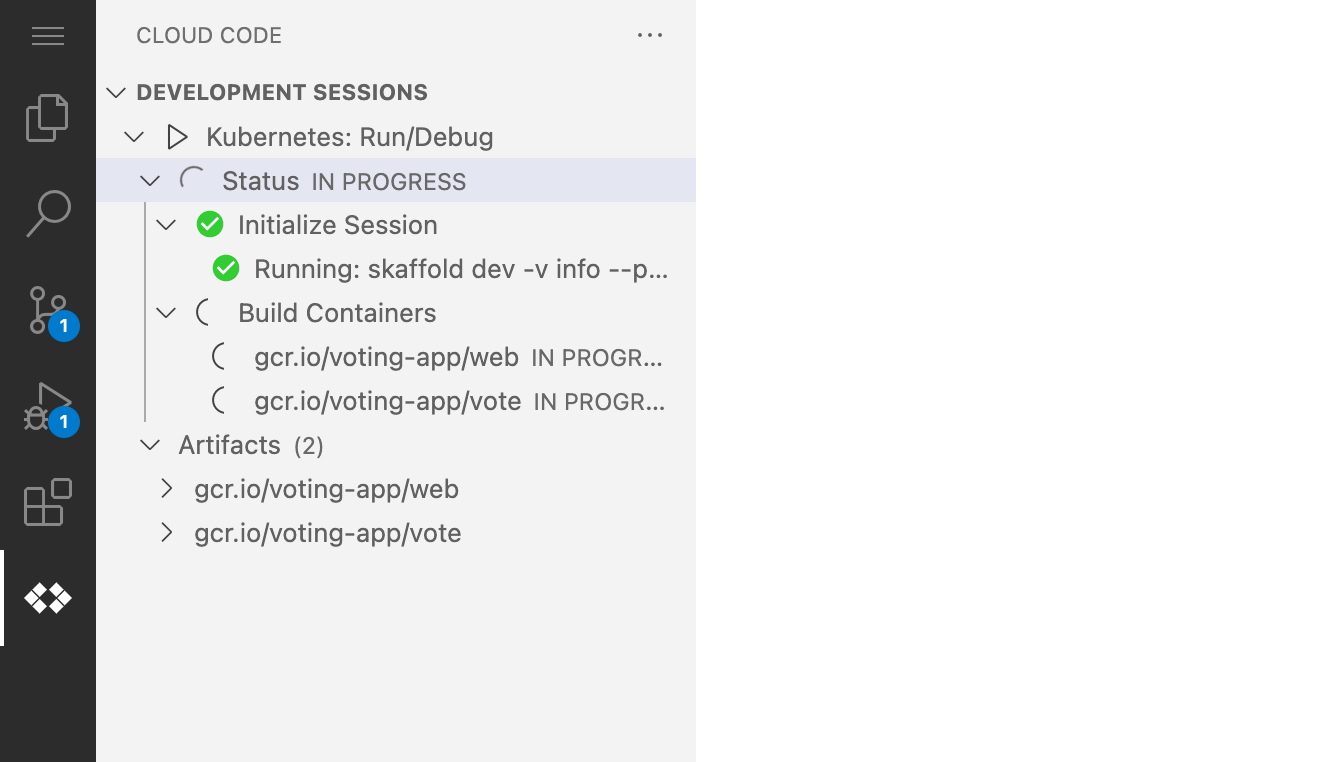The height and width of the screenshot is (762, 1326).
Task: Open the Search magnifier icon
Action: click(48, 214)
